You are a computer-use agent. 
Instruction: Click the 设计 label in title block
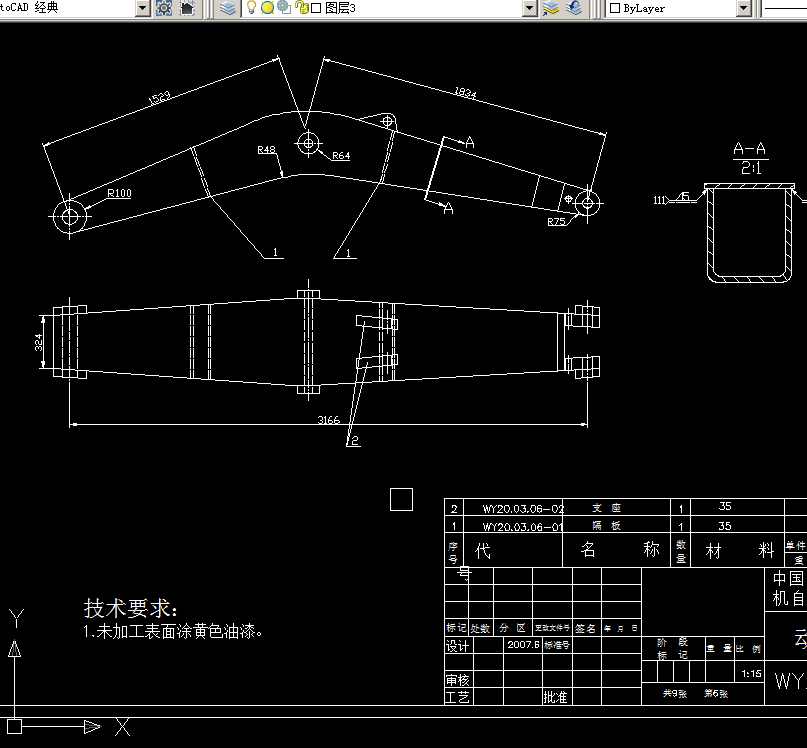click(458, 646)
